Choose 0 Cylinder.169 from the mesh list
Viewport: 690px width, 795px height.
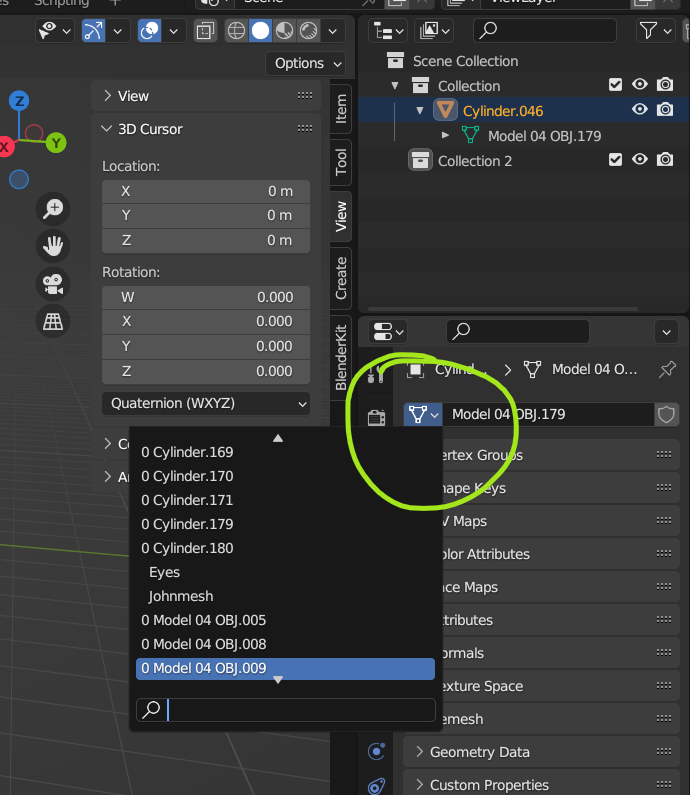(x=285, y=452)
